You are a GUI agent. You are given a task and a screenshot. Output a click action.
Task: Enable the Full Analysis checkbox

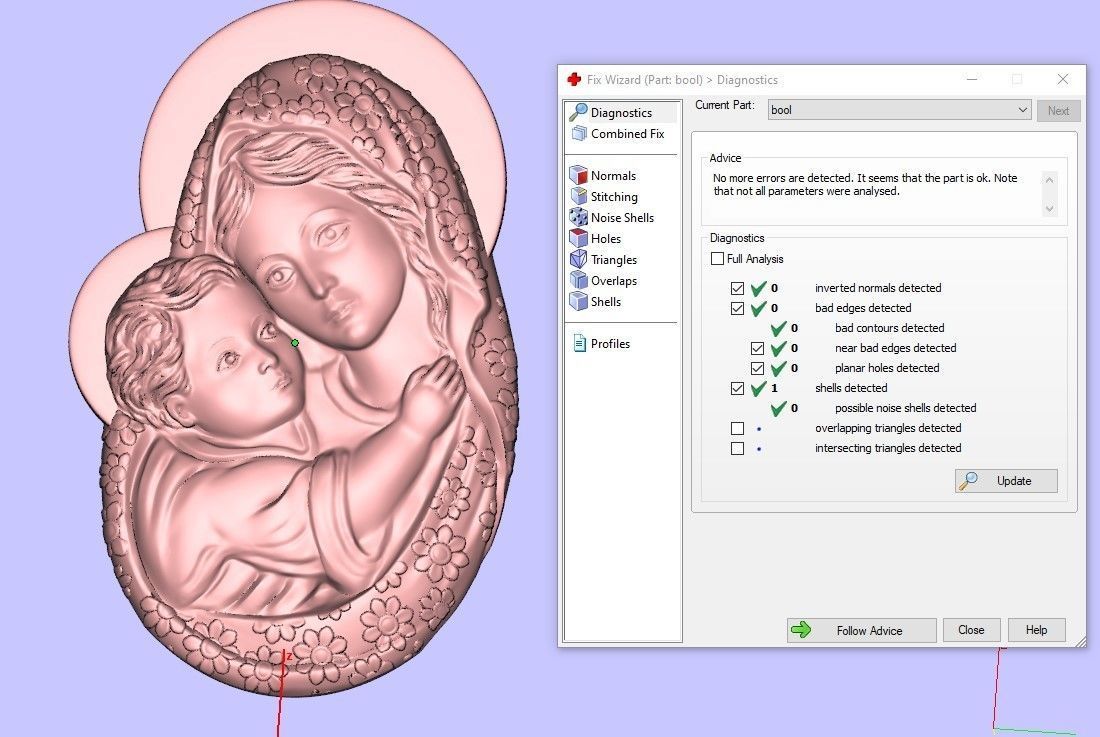(717, 259)
